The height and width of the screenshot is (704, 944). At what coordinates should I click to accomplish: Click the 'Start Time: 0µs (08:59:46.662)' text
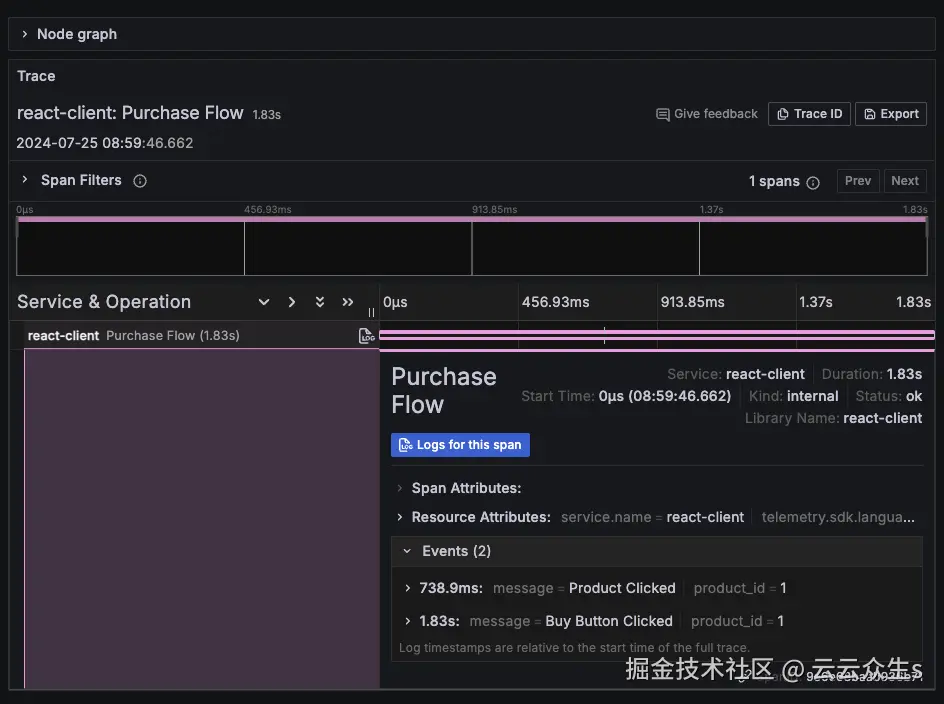click(x=626, y=396)
